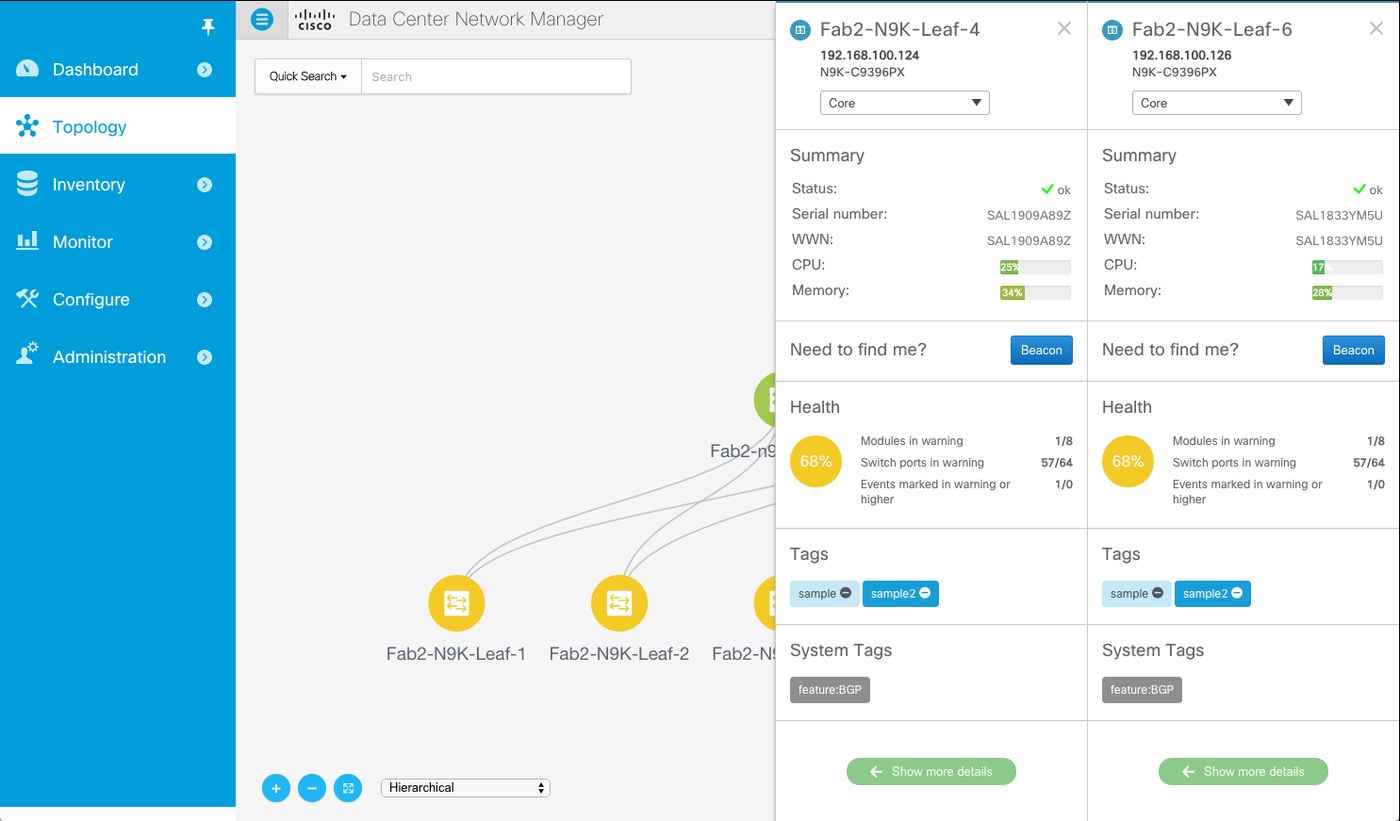Expand the Dashboard menu chevron
This screenshot has width=1400, height=821.
coord(205,69)
